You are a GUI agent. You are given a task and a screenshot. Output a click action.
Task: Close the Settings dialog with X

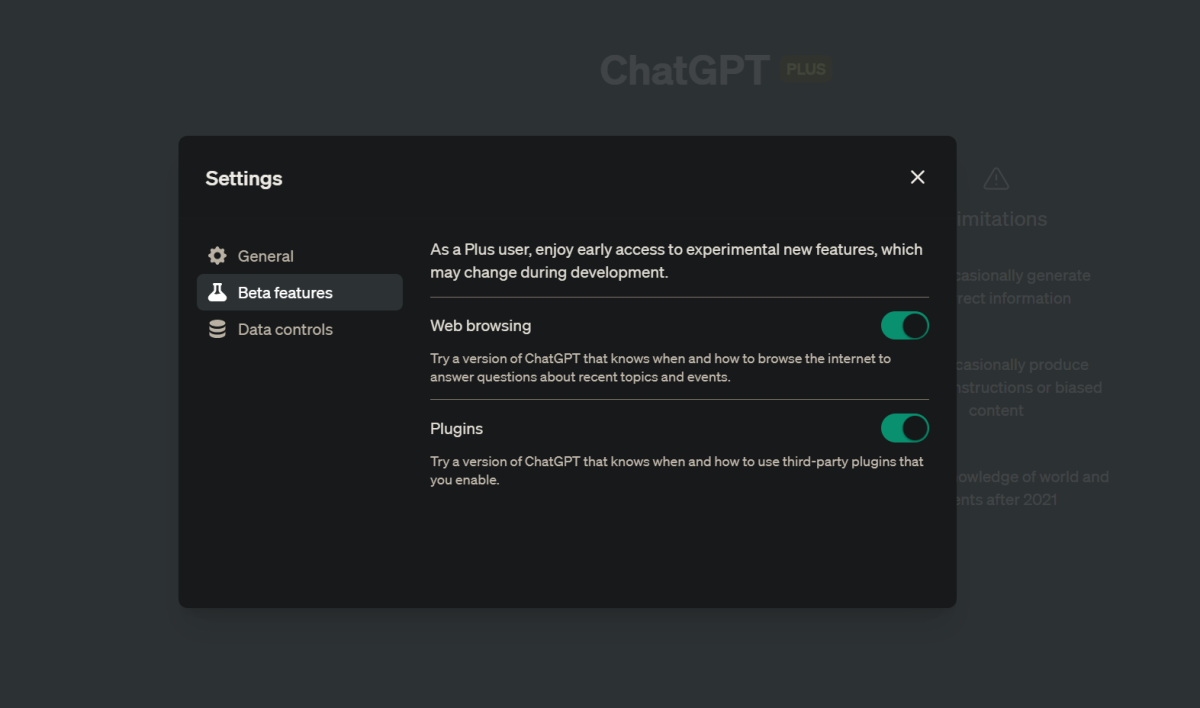point(917,177)
